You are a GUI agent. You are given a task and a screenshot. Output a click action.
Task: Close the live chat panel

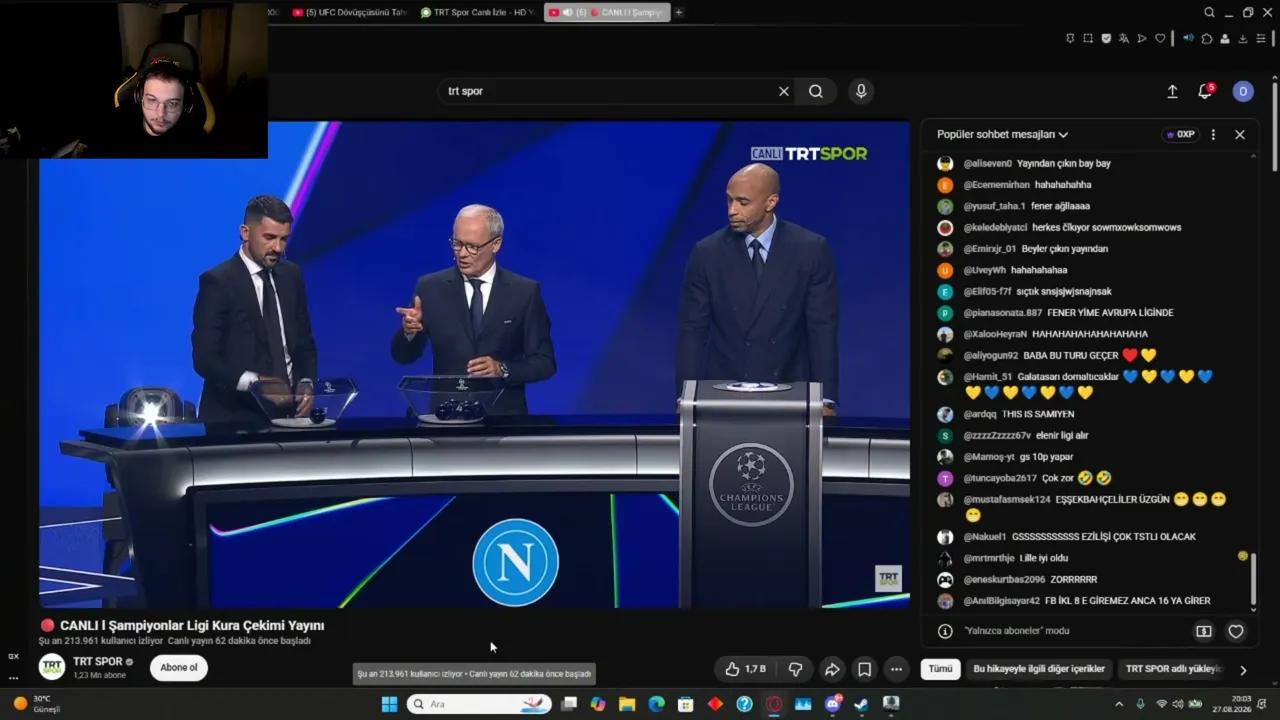(1240, 134)
